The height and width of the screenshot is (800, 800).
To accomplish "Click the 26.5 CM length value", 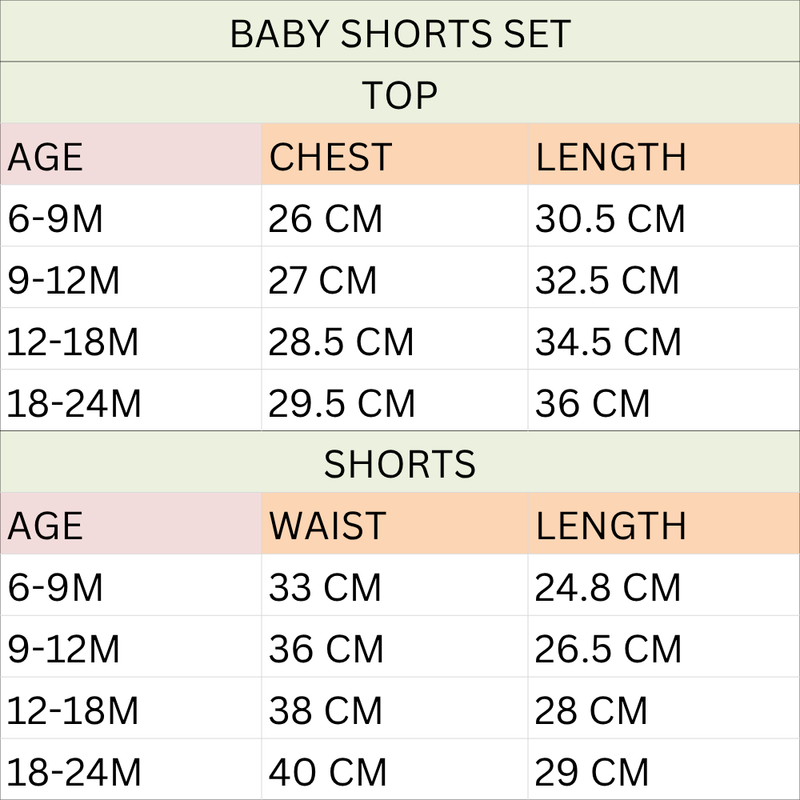I will pos(608,649).
